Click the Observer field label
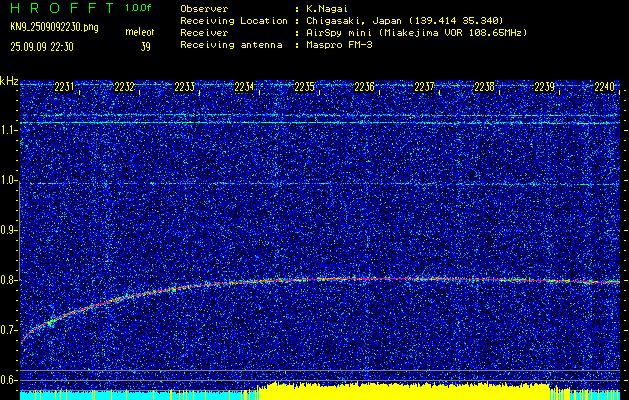 204,8
